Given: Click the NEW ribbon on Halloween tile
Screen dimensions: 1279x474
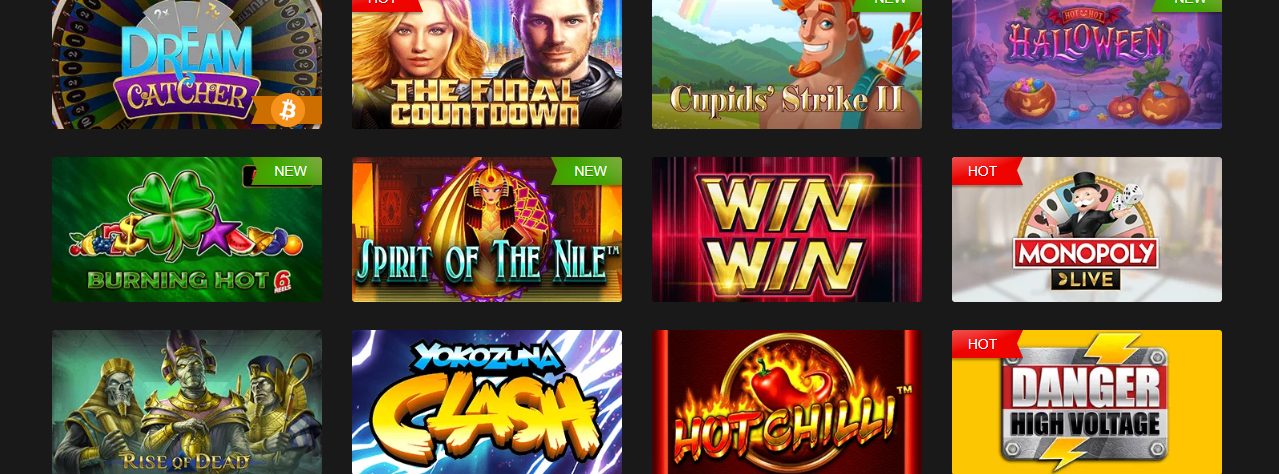Looking at the screenshot, I should tap(1187, 5).
